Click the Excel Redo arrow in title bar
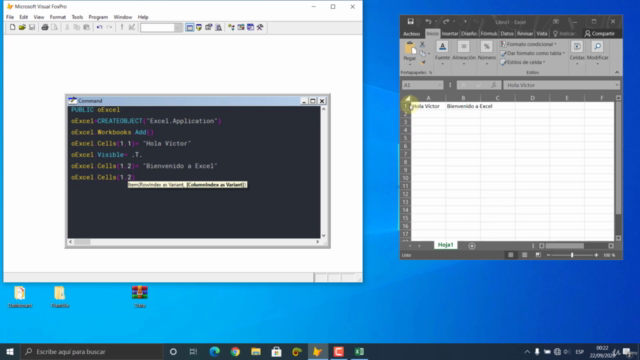 (446, 22)
